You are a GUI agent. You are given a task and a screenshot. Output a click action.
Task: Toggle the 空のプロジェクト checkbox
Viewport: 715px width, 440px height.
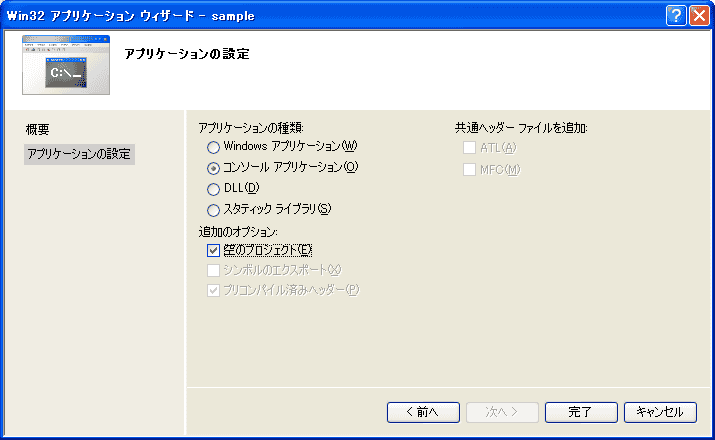click(213, 250)
